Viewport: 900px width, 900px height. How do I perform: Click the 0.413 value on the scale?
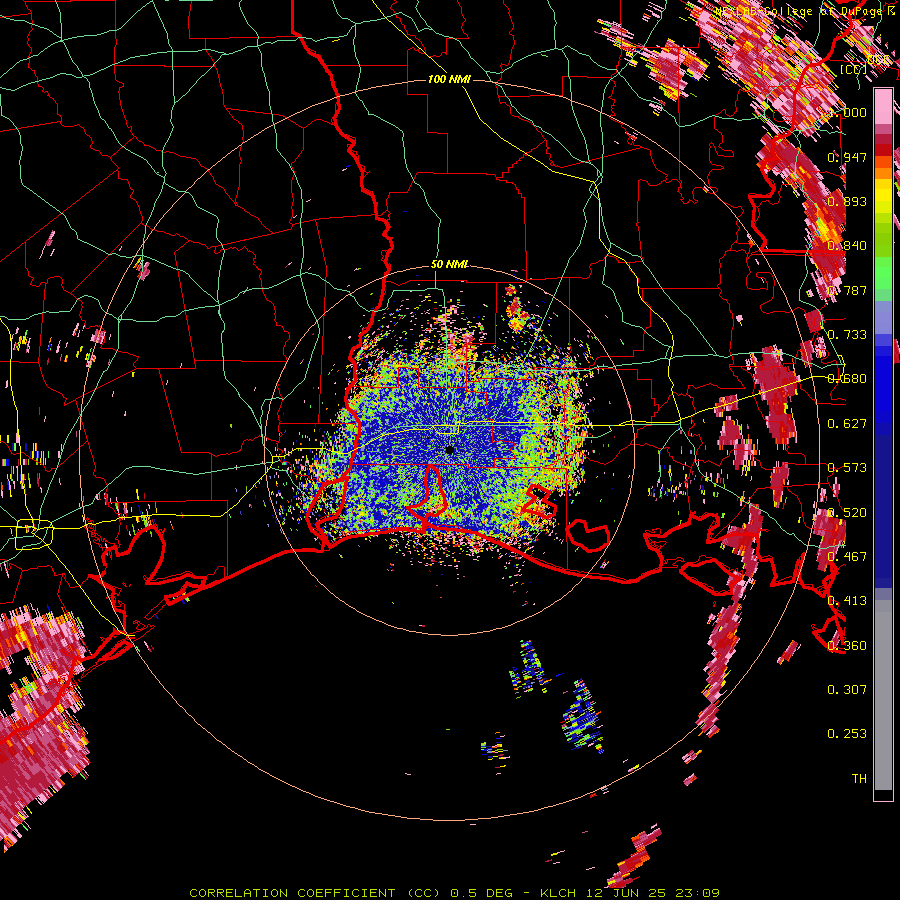(847, 601)
